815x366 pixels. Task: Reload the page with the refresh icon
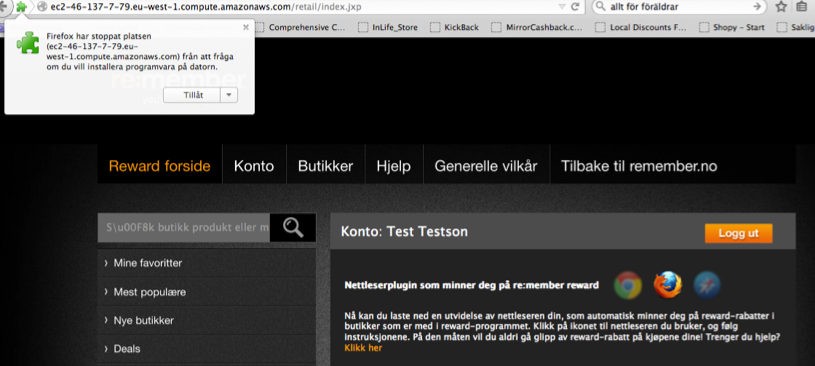[x=575, y=7]
